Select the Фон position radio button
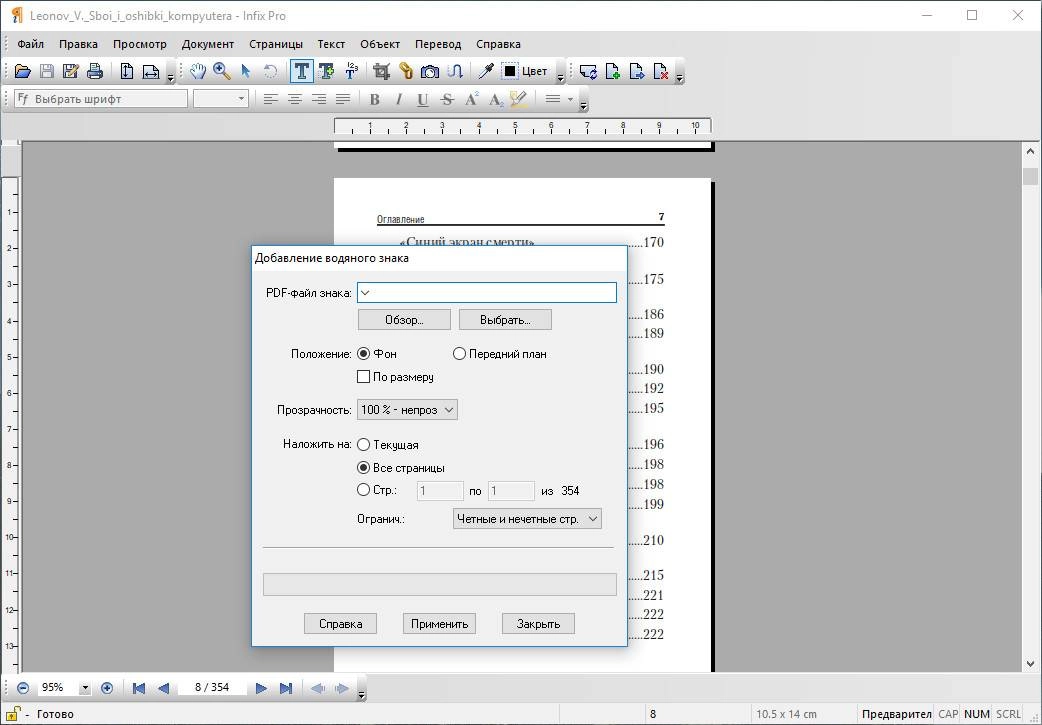The width and height of the screenshot is (1042, 725). [x=364, y=354]
